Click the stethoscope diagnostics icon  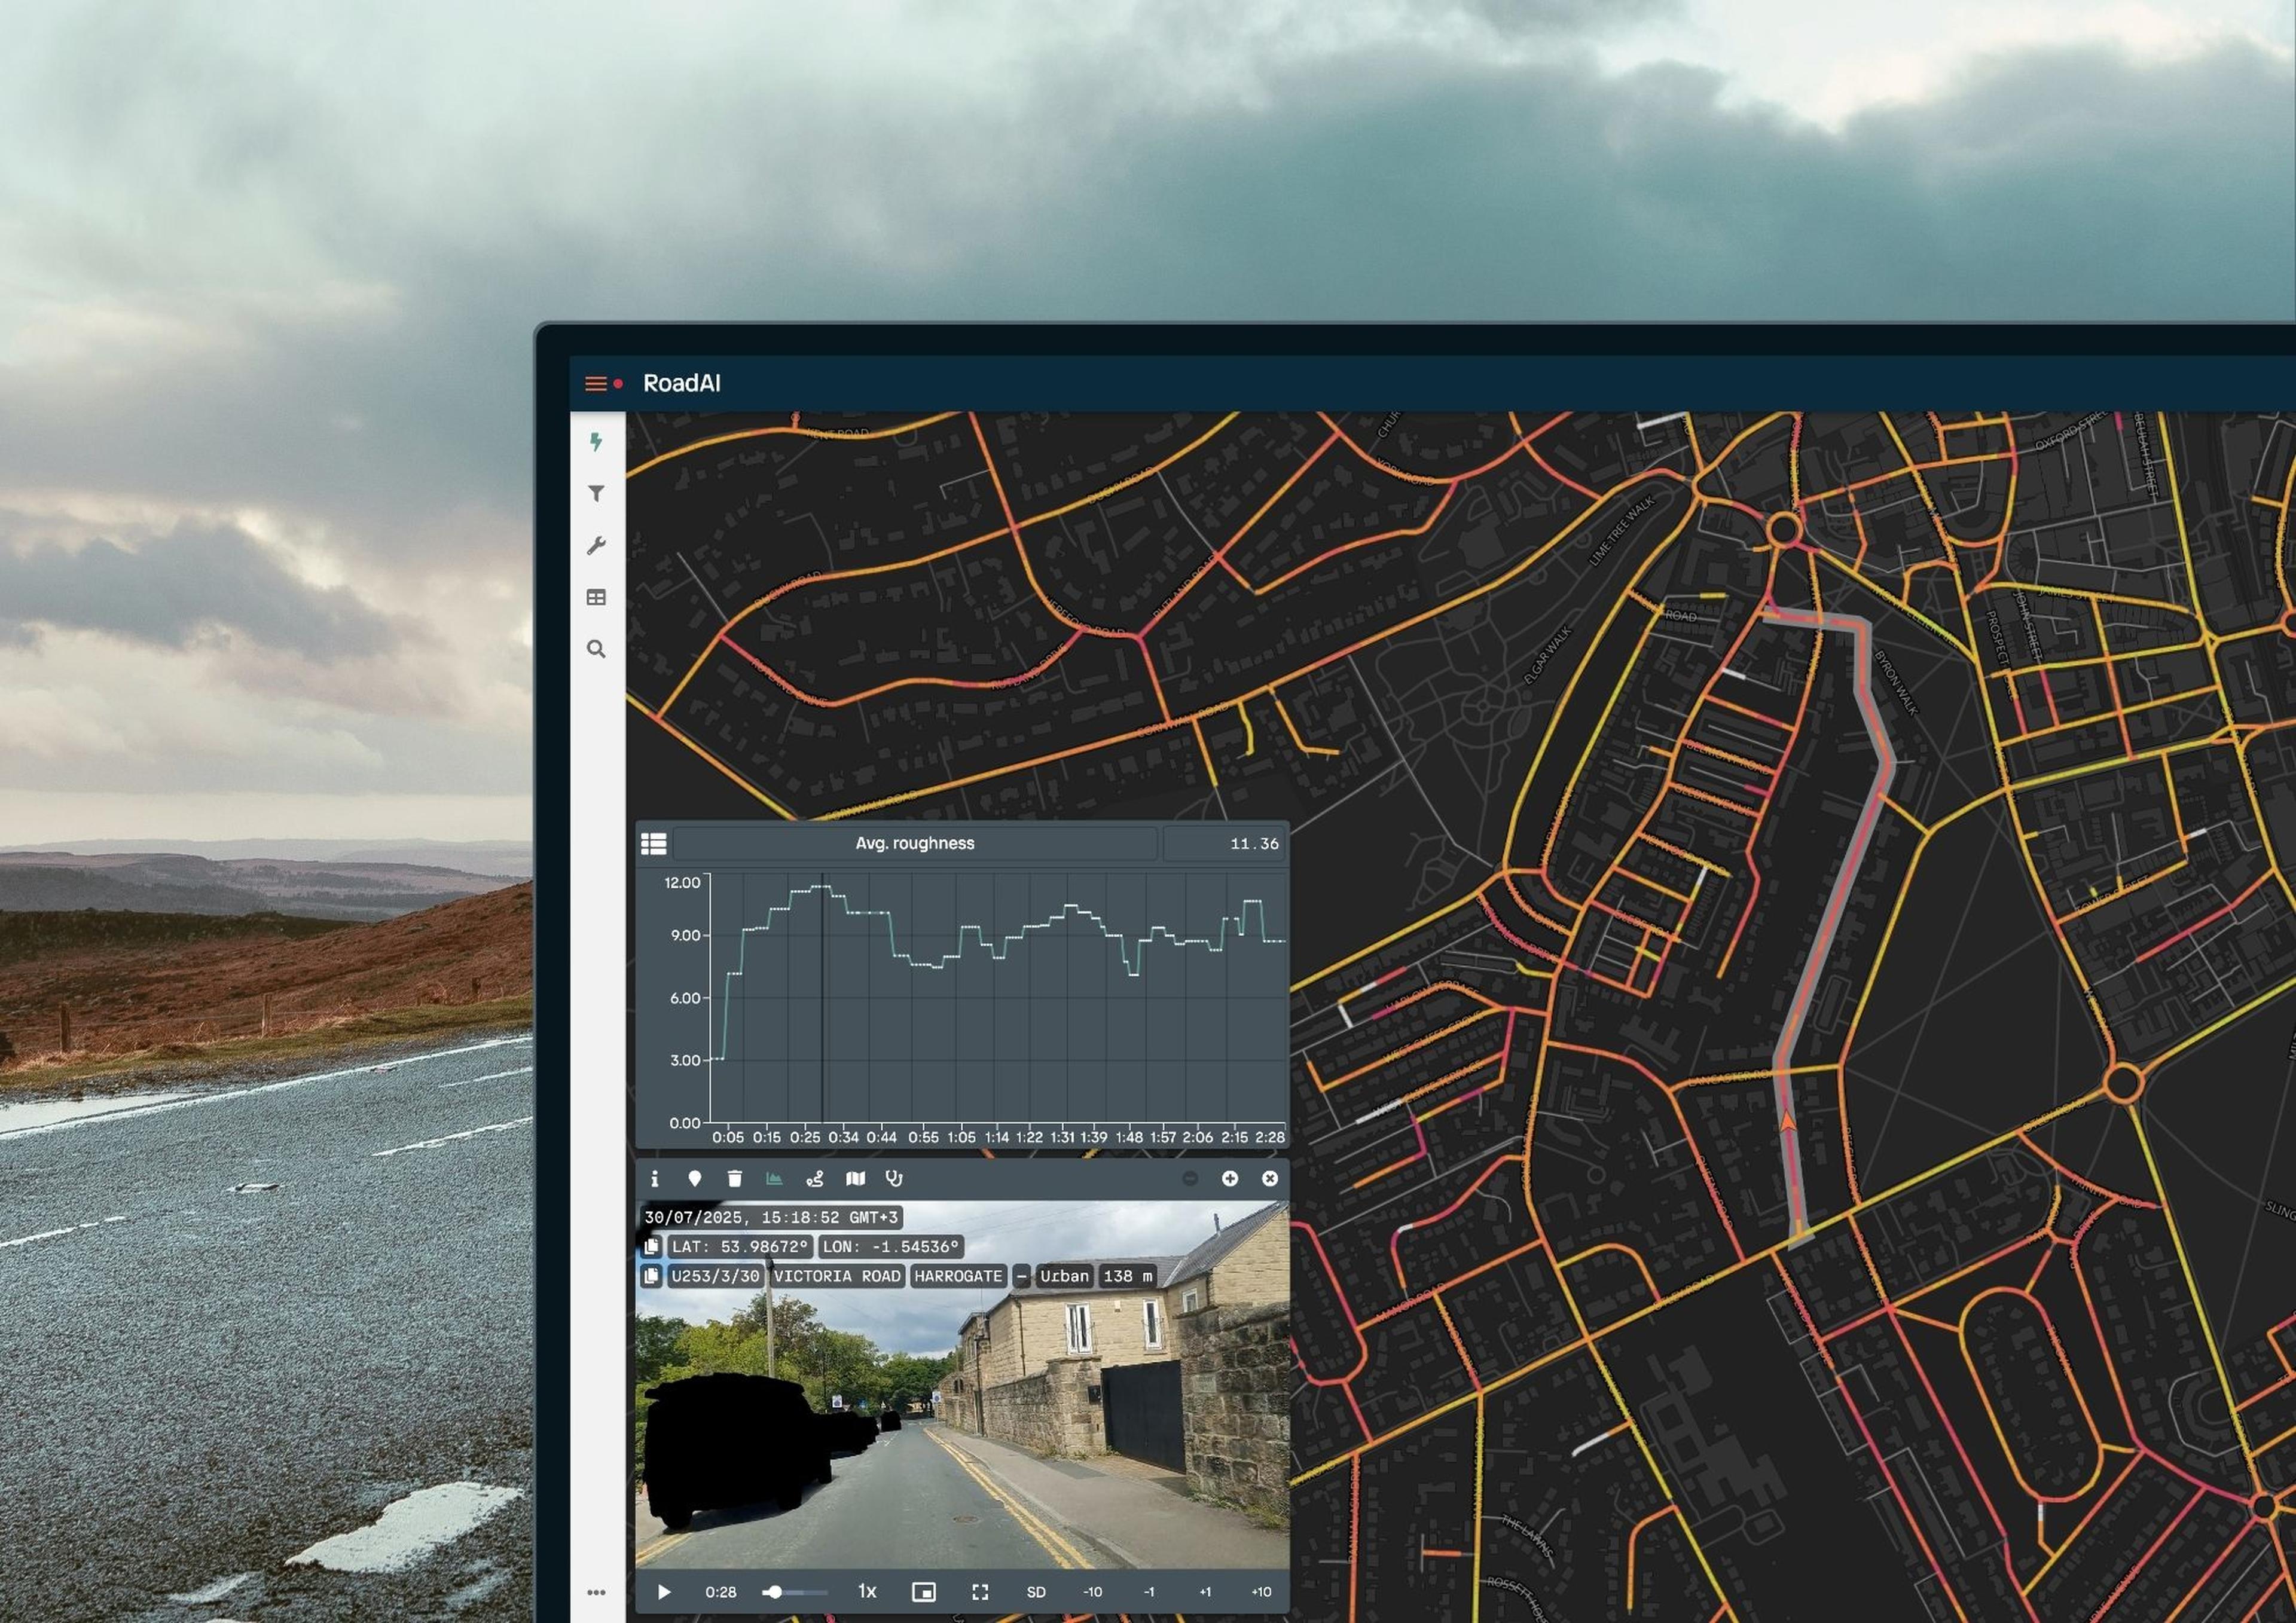[x=894, y=1179]
